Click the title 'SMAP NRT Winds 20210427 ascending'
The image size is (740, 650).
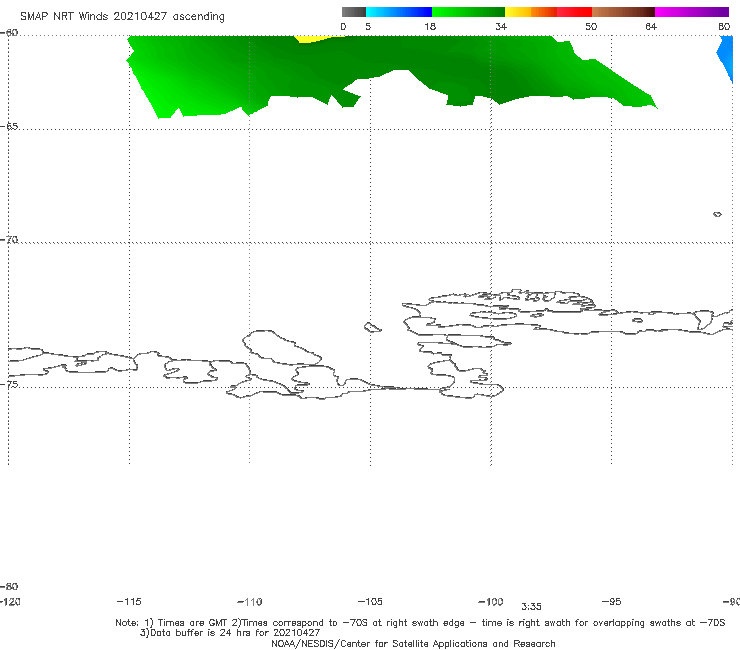tap(122, 17)
